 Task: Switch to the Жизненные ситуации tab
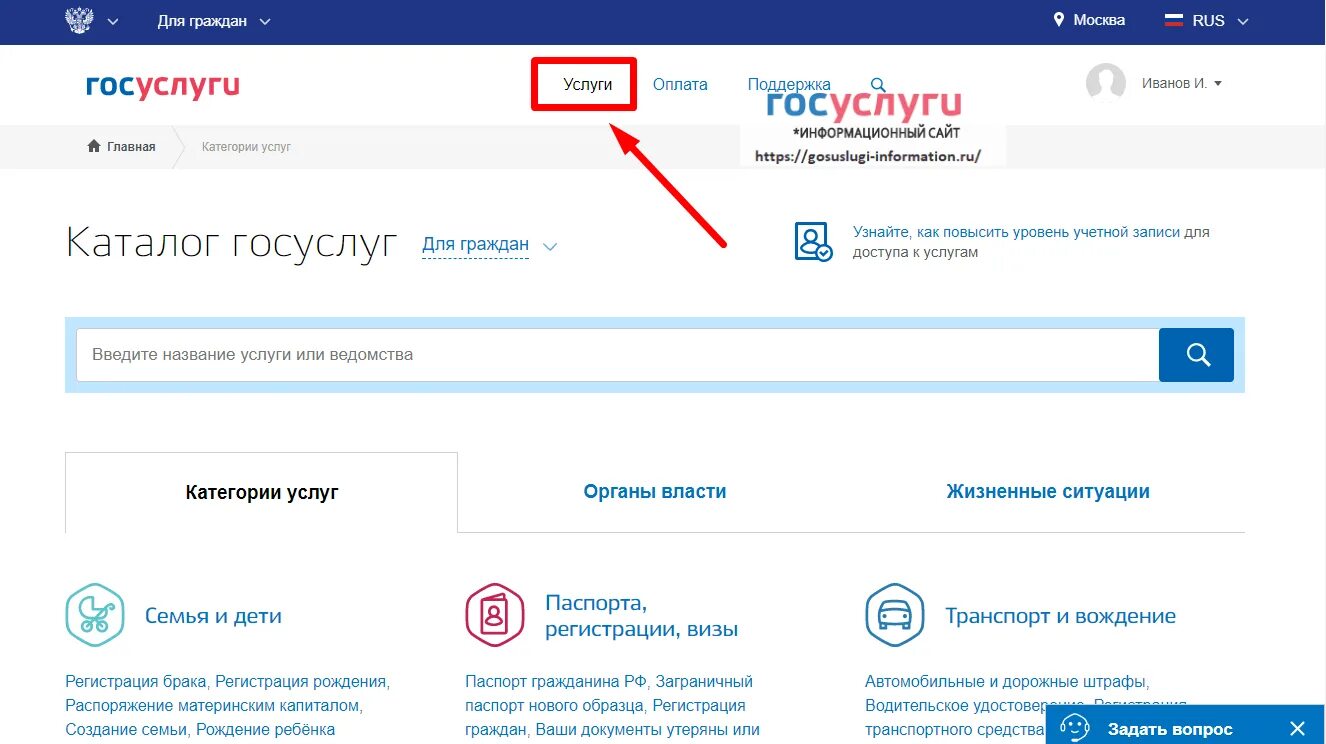(1048, 492)
